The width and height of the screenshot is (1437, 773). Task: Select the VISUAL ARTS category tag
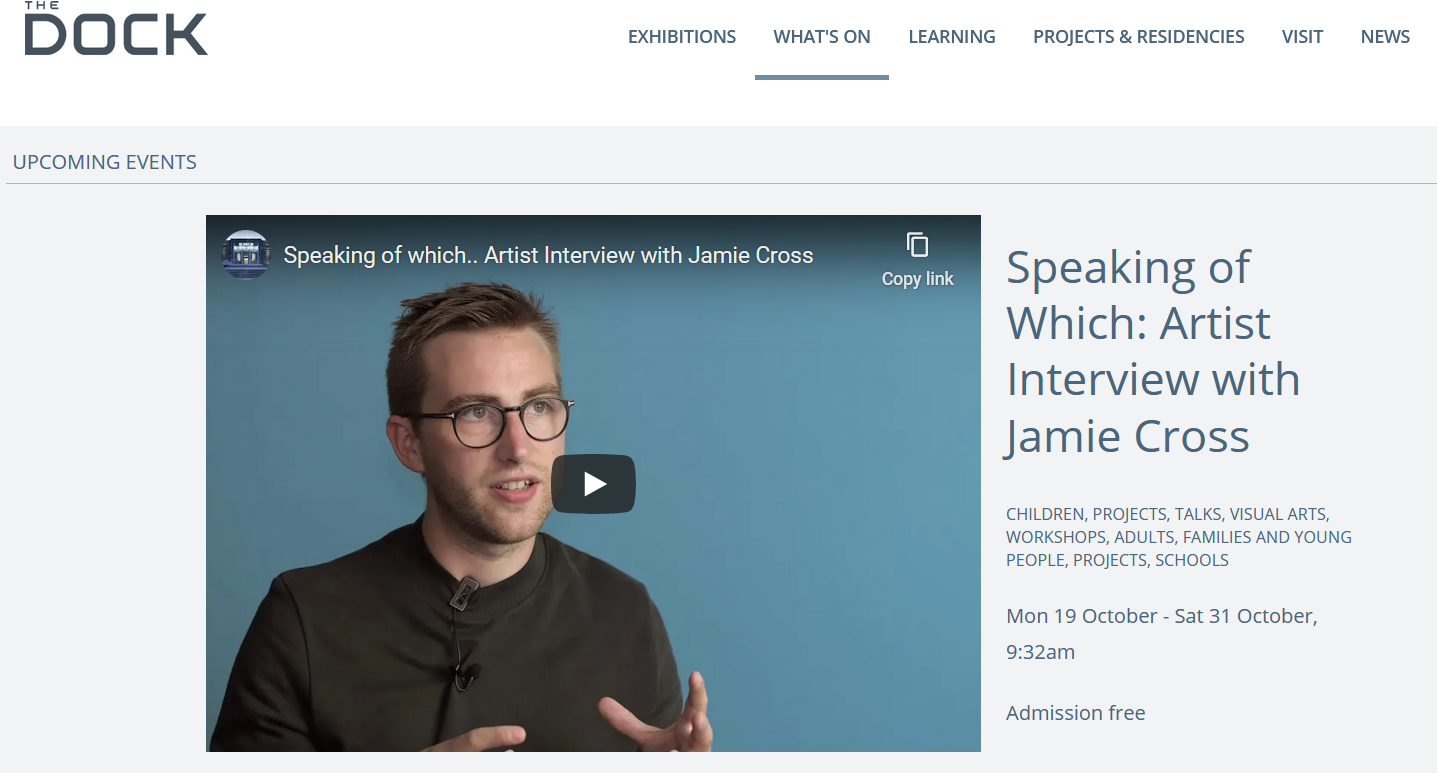(1277, 514)
